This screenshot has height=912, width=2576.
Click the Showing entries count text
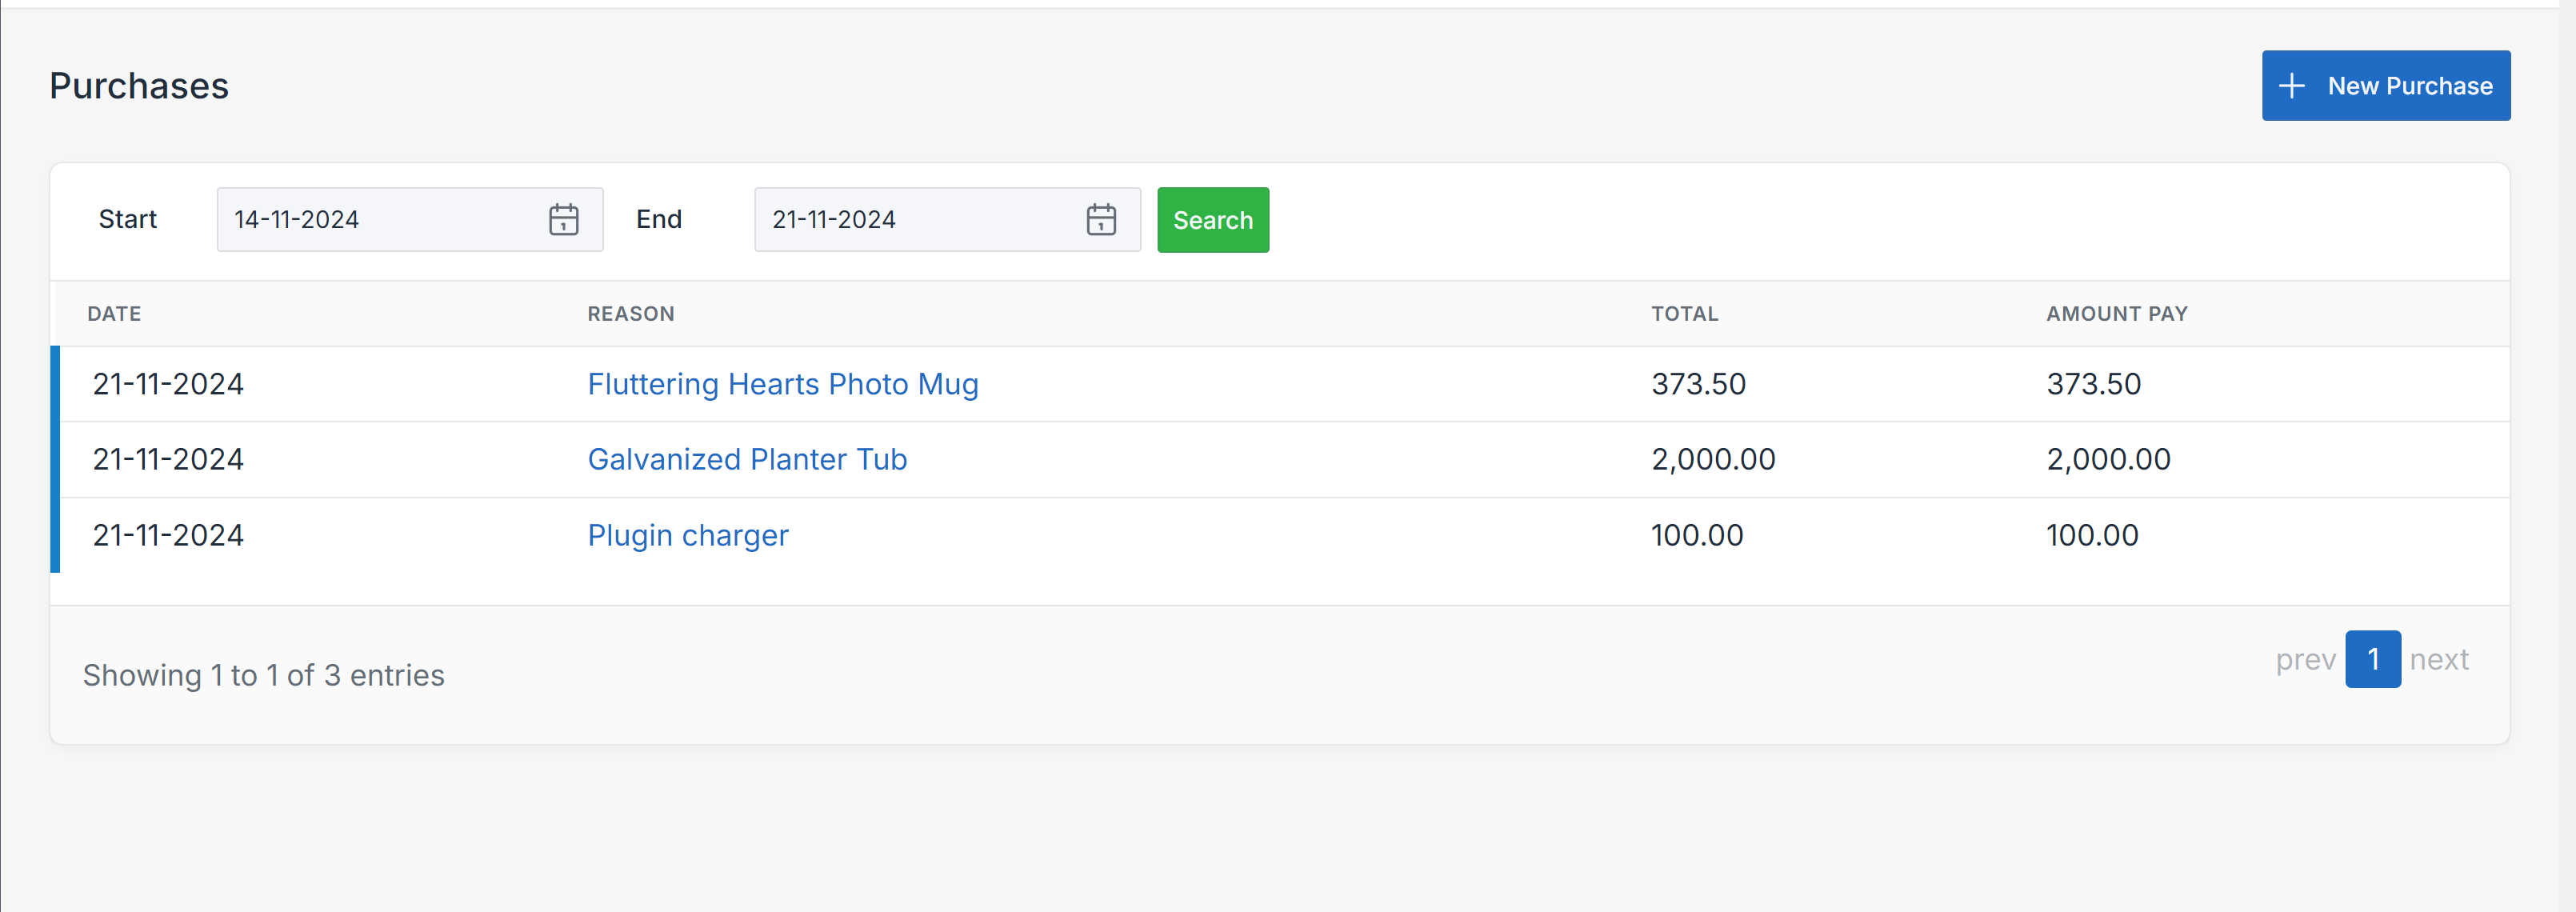pyautogui.click(x=263, y=675)
